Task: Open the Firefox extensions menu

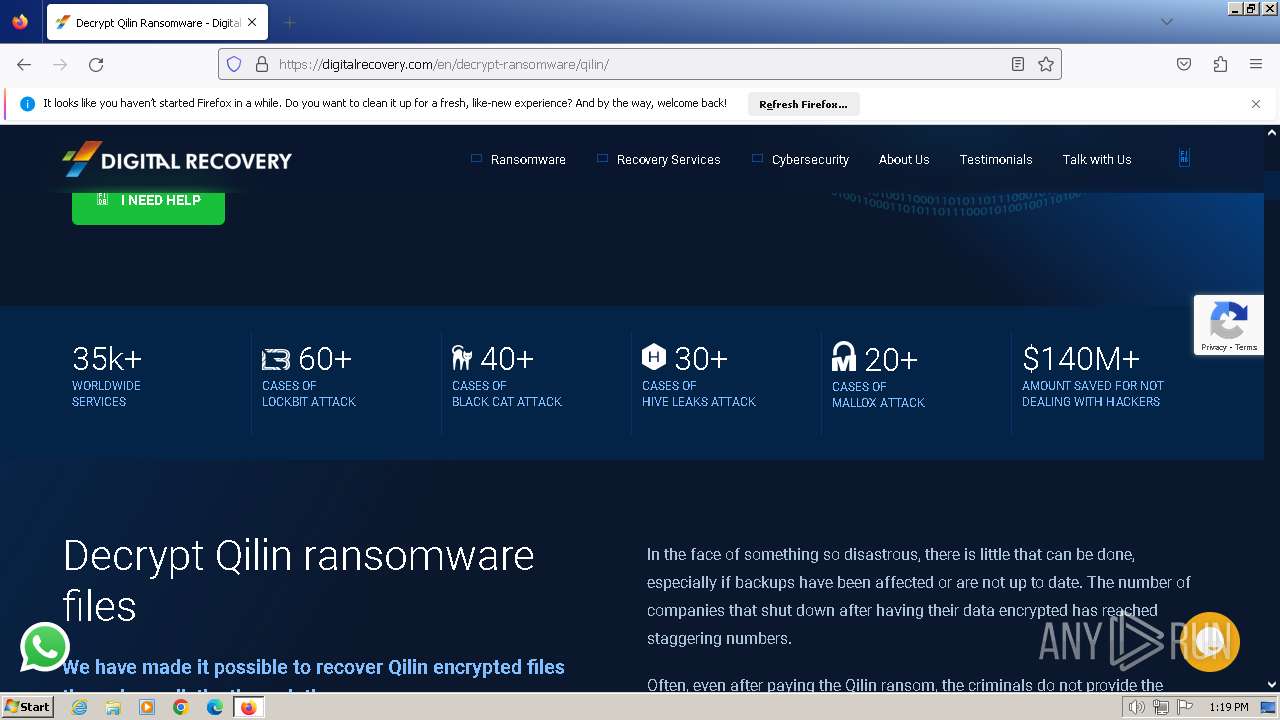Action: click(1220, 64)
